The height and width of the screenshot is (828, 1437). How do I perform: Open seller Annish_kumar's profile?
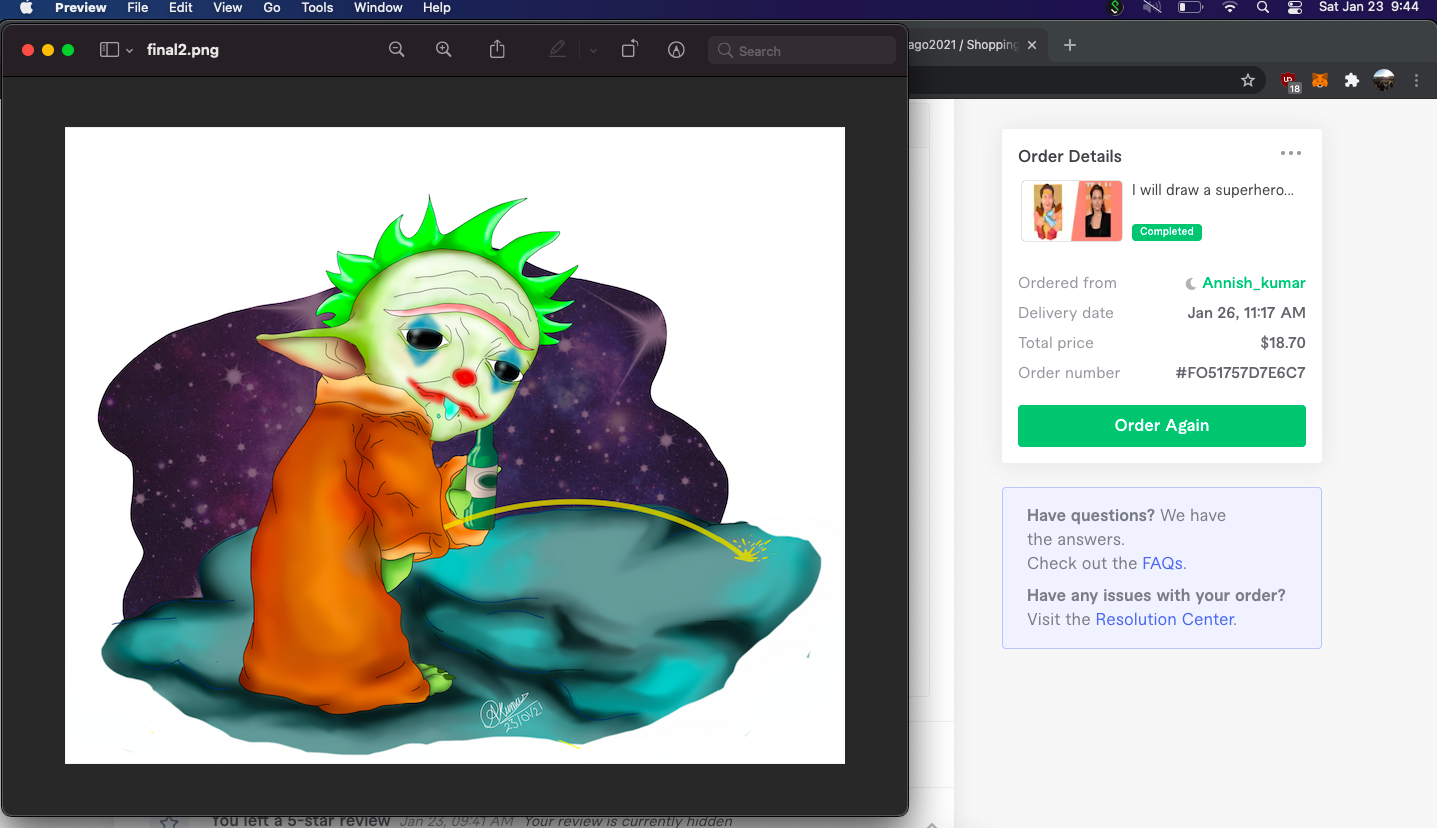1254,283
